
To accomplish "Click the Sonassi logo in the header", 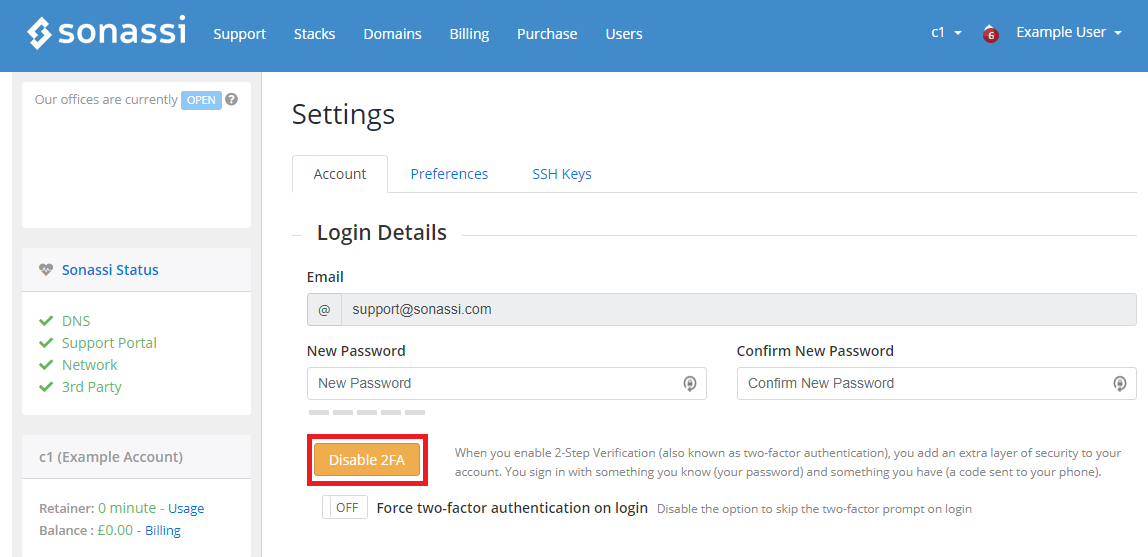I will click(x=106, y=34).
